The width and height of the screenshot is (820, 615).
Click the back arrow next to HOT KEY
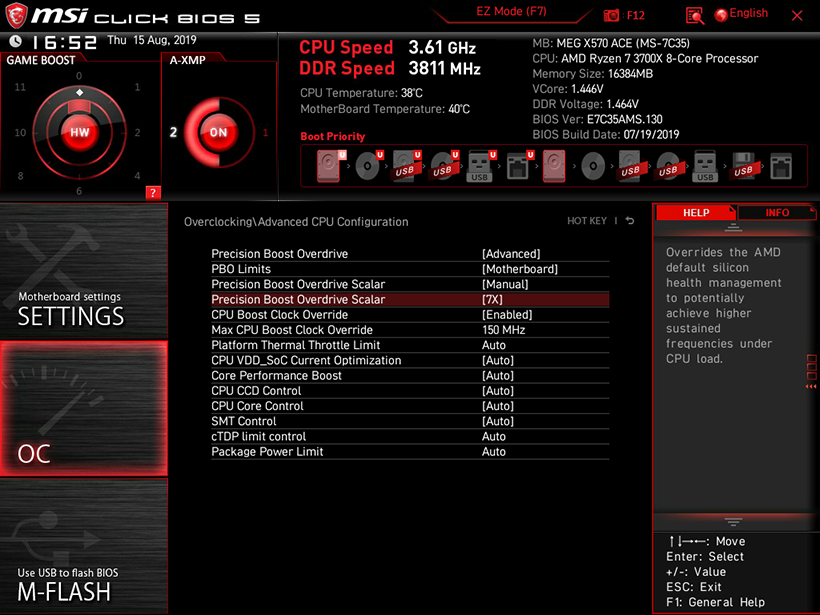(630, 221)
